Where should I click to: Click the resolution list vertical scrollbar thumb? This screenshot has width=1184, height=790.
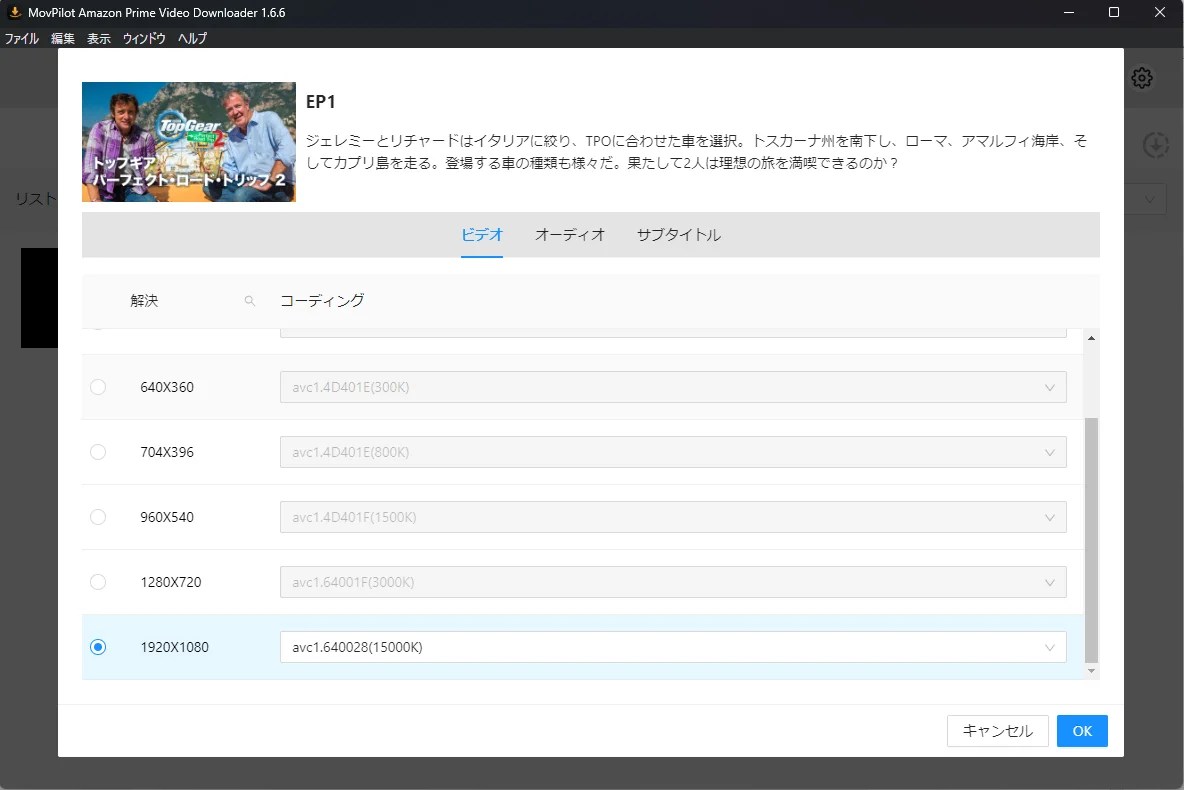[x=1091, y=540]
